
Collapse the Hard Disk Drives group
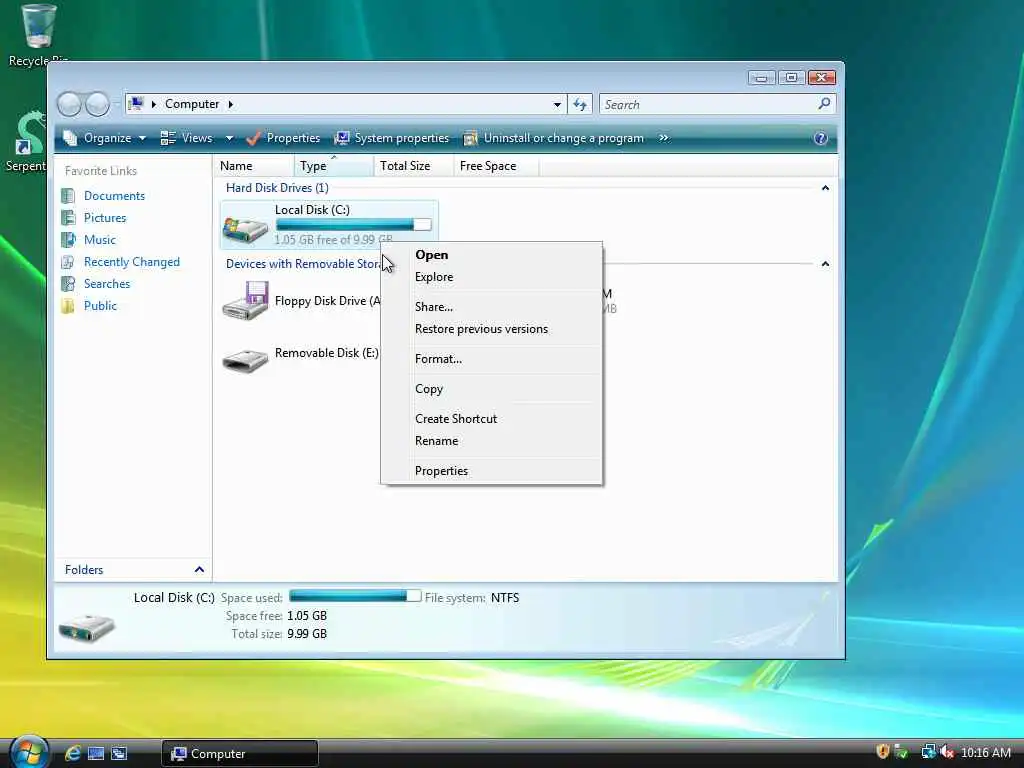[x=825, y=188]
